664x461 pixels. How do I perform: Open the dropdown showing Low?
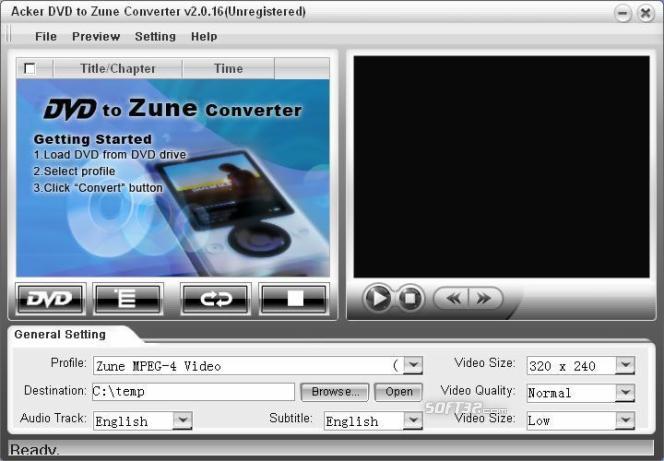pos(625,421)
